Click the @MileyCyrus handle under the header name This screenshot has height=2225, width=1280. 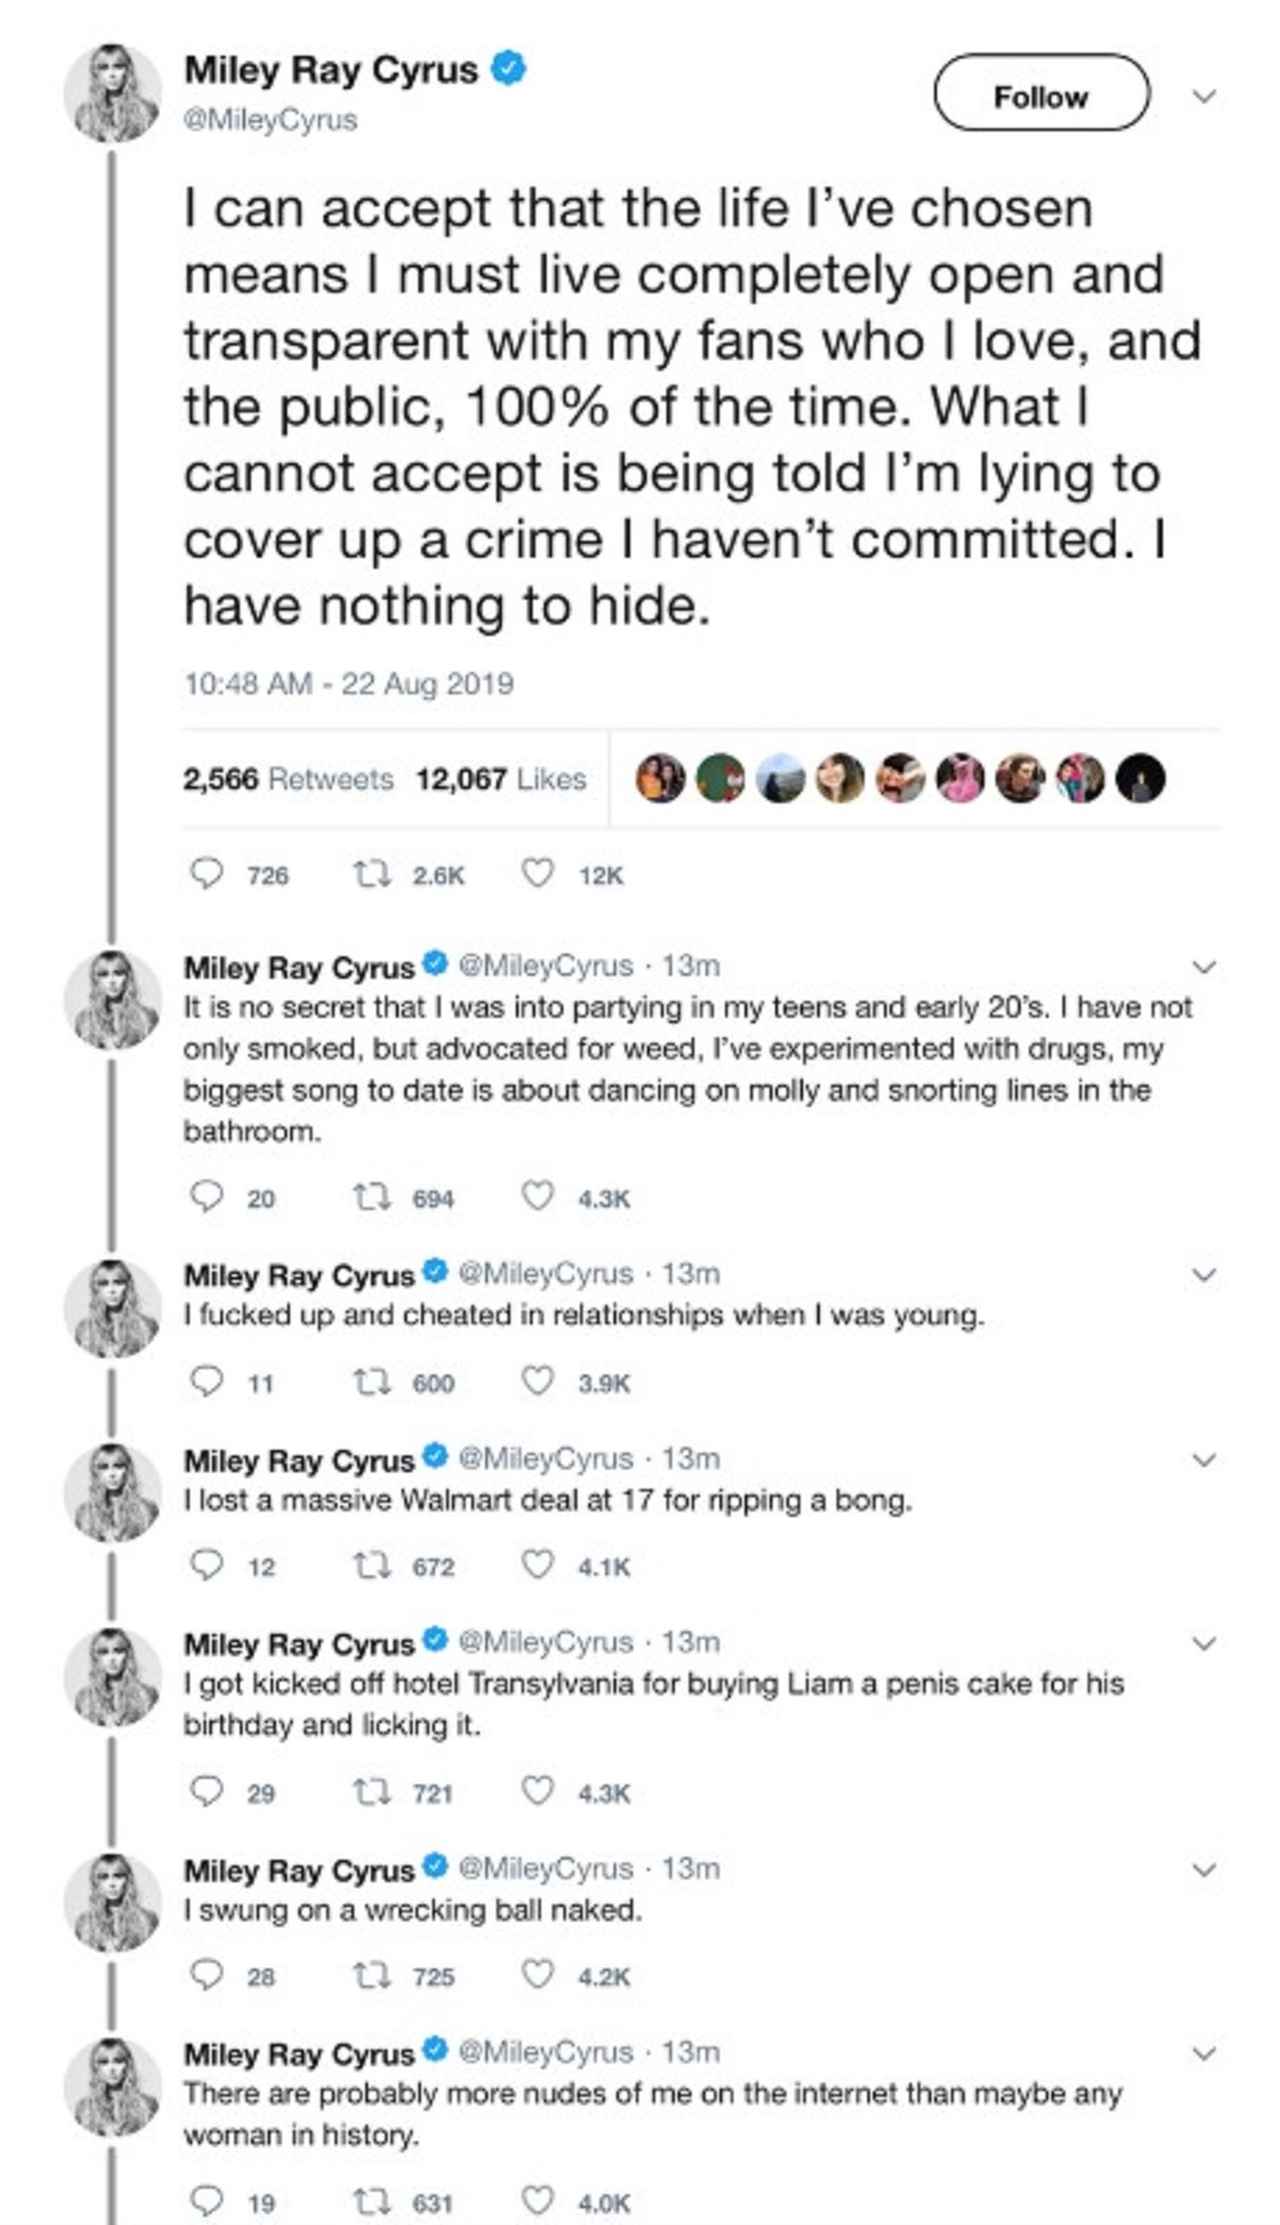click(270, 120)
